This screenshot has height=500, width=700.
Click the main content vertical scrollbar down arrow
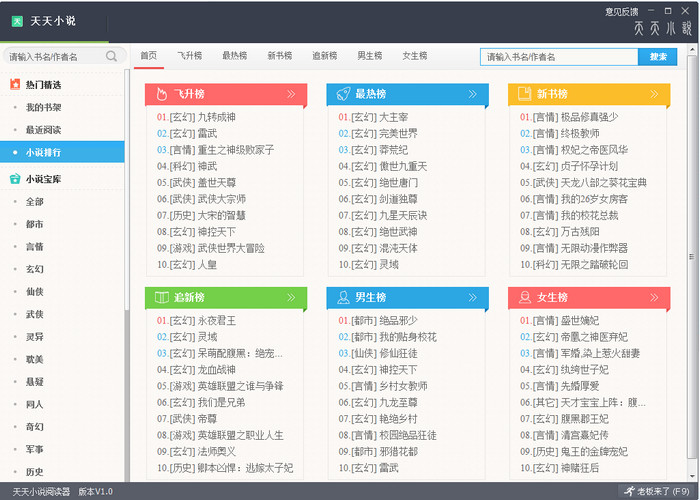pos(693,476)
